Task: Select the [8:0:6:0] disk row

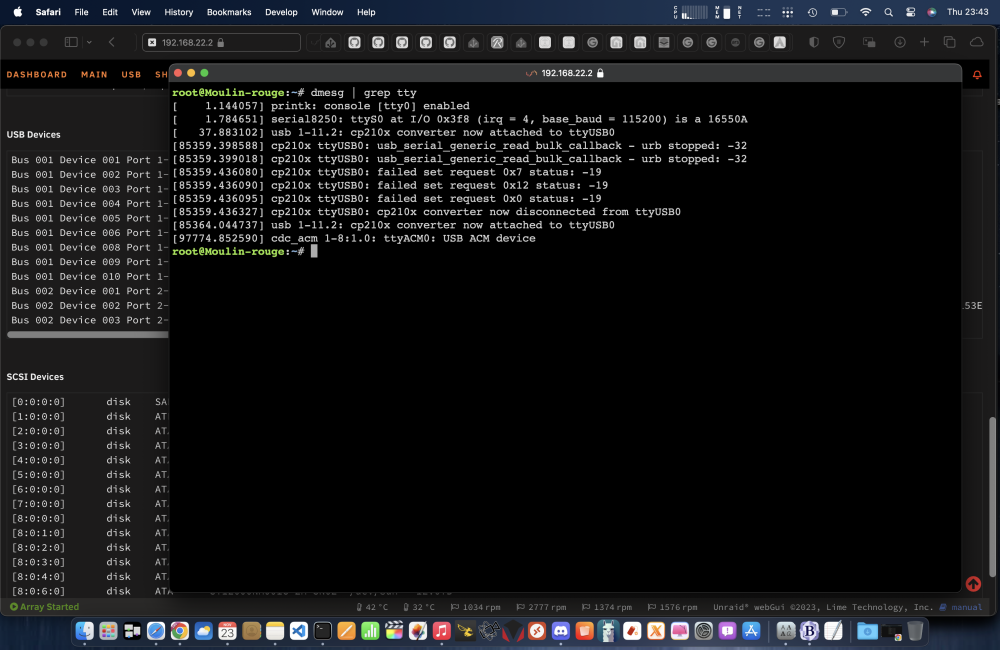Action: pos(89,591)
